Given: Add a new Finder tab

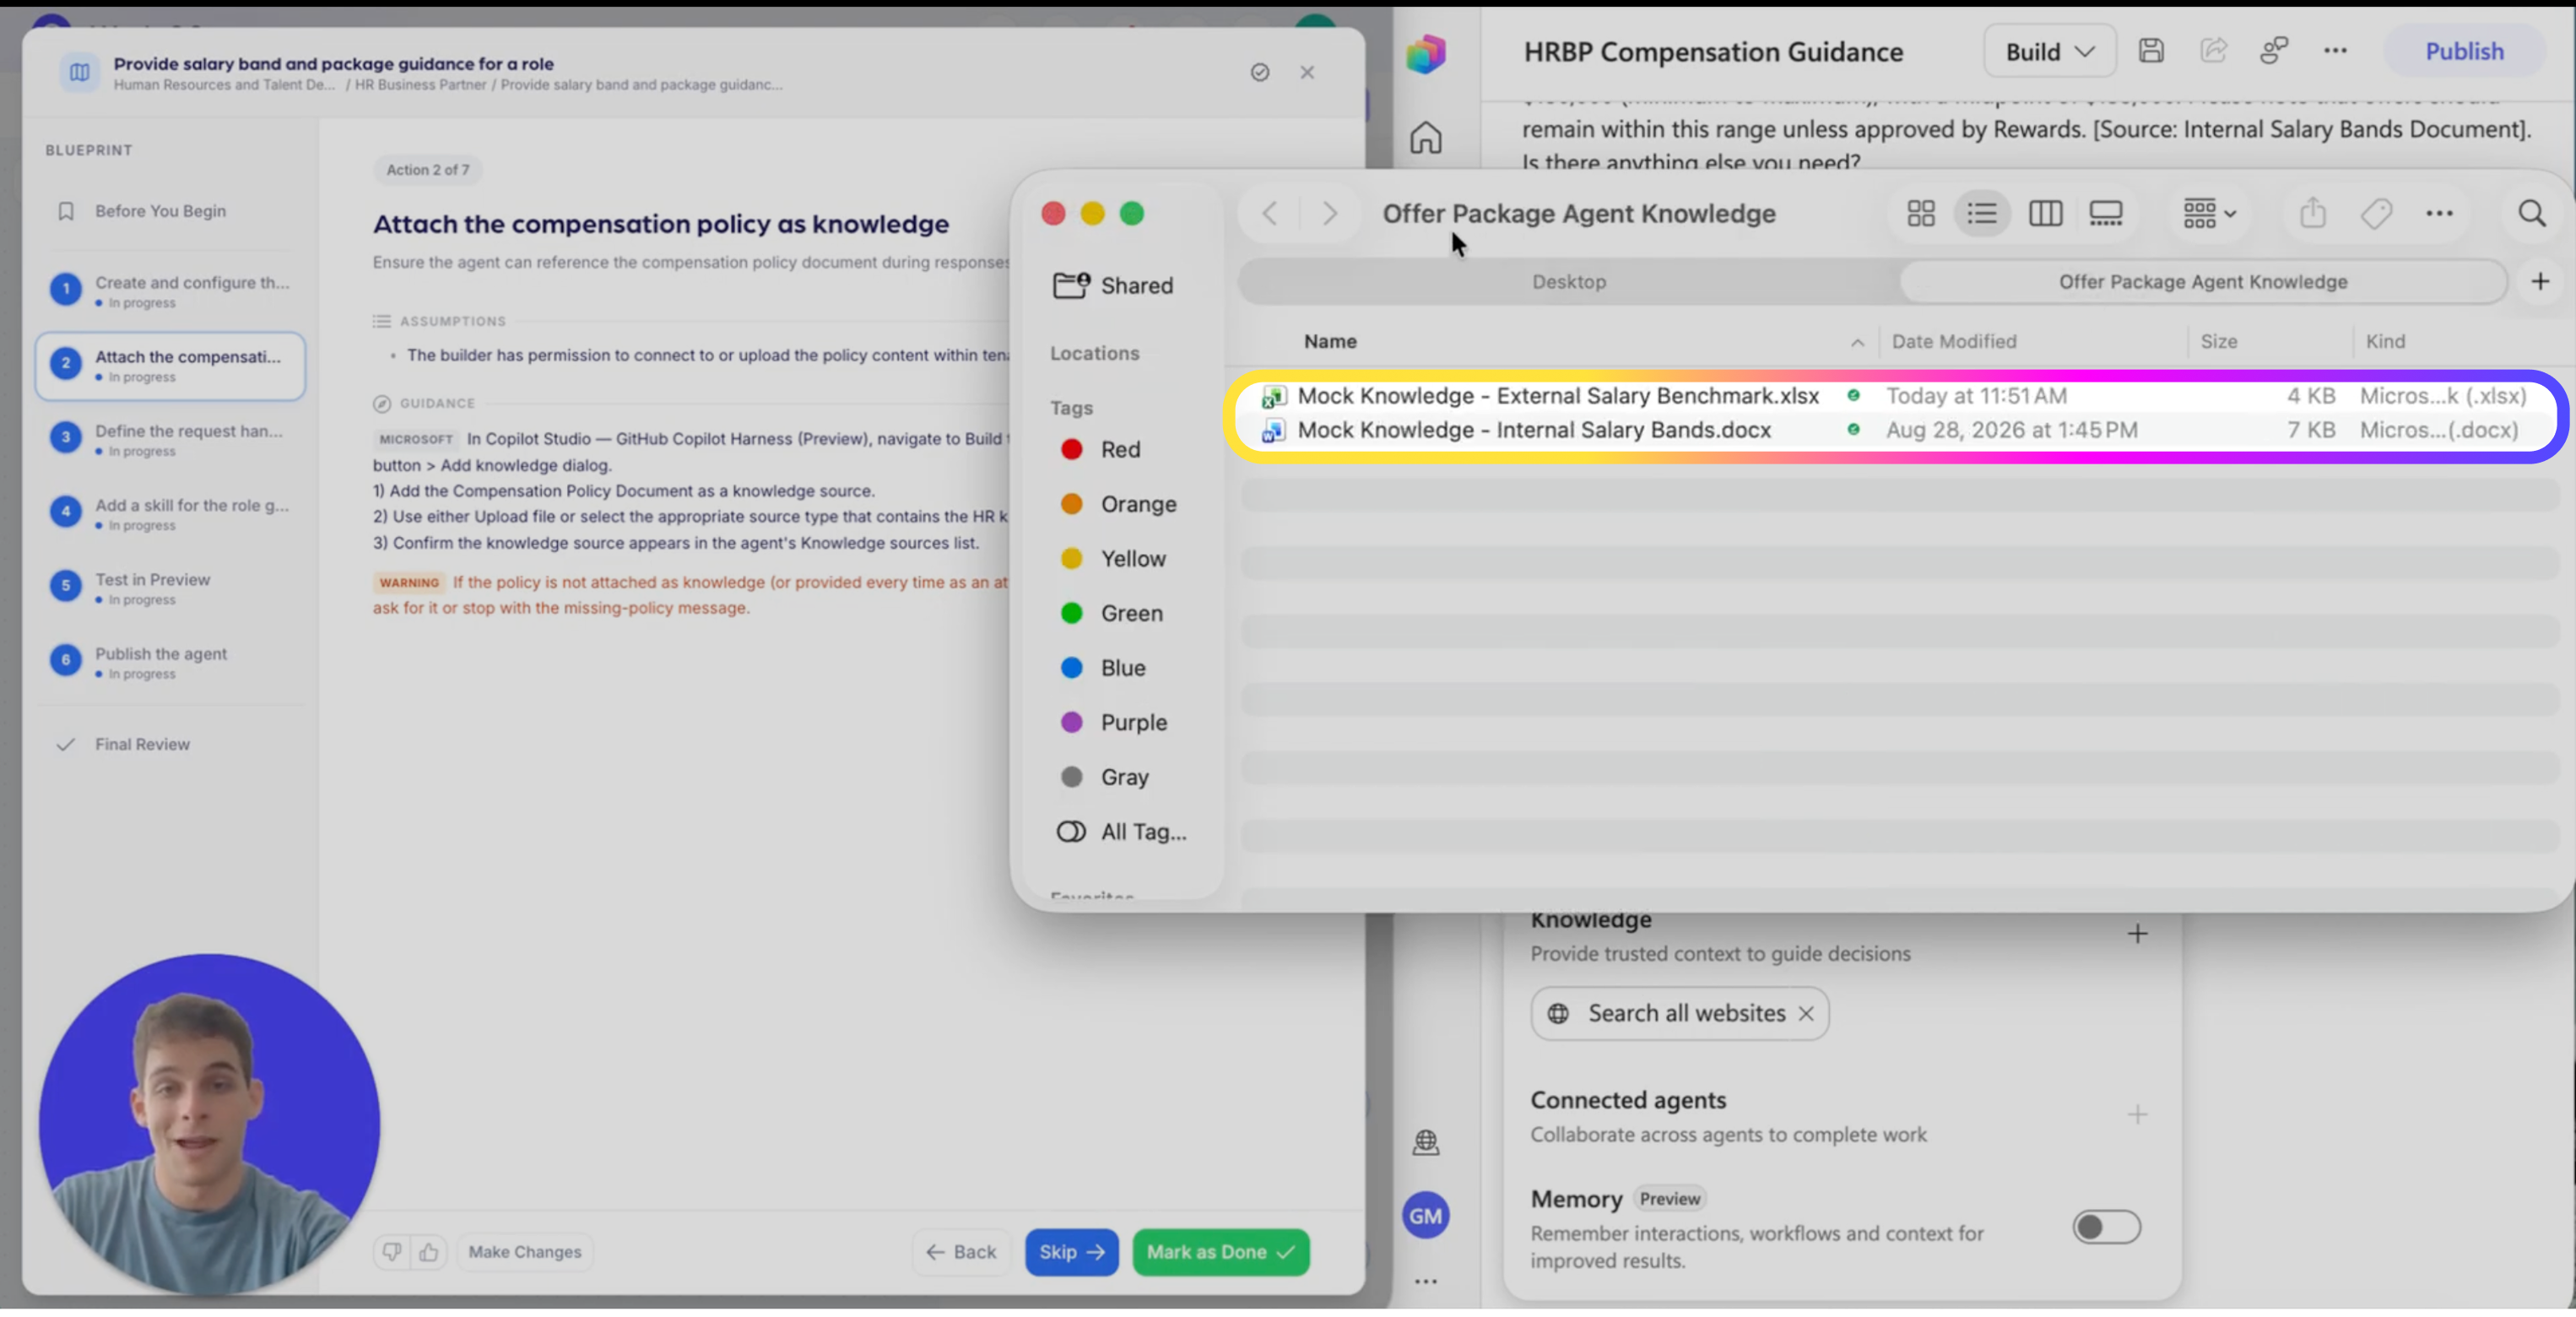Looking at the screenshot, I should click(2540, 282).
